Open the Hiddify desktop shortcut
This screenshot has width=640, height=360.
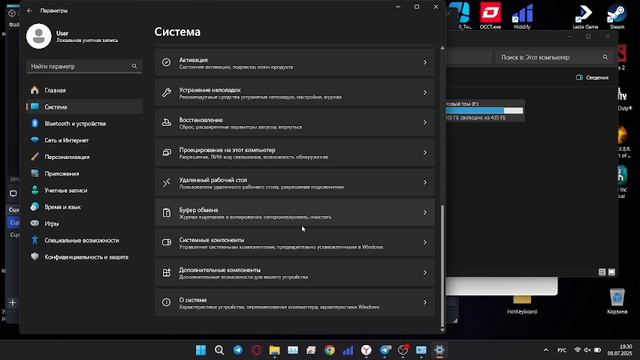(x=522, y=16)
